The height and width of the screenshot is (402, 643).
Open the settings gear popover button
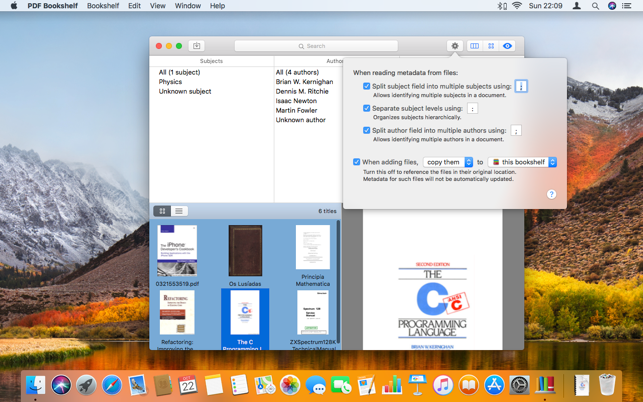coord(455,46)
